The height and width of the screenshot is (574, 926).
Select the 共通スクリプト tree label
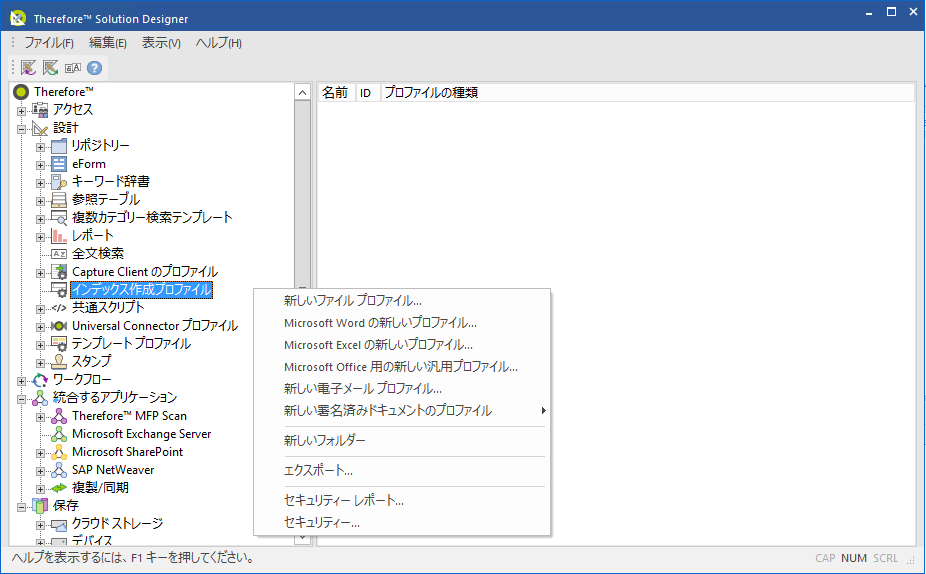point(108,308)
